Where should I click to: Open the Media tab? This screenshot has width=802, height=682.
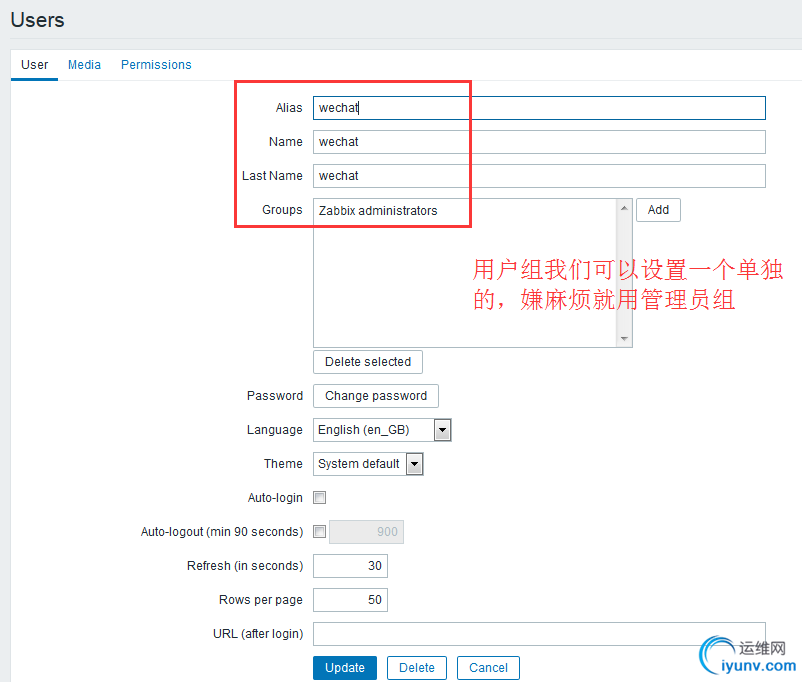click(84, 65)
